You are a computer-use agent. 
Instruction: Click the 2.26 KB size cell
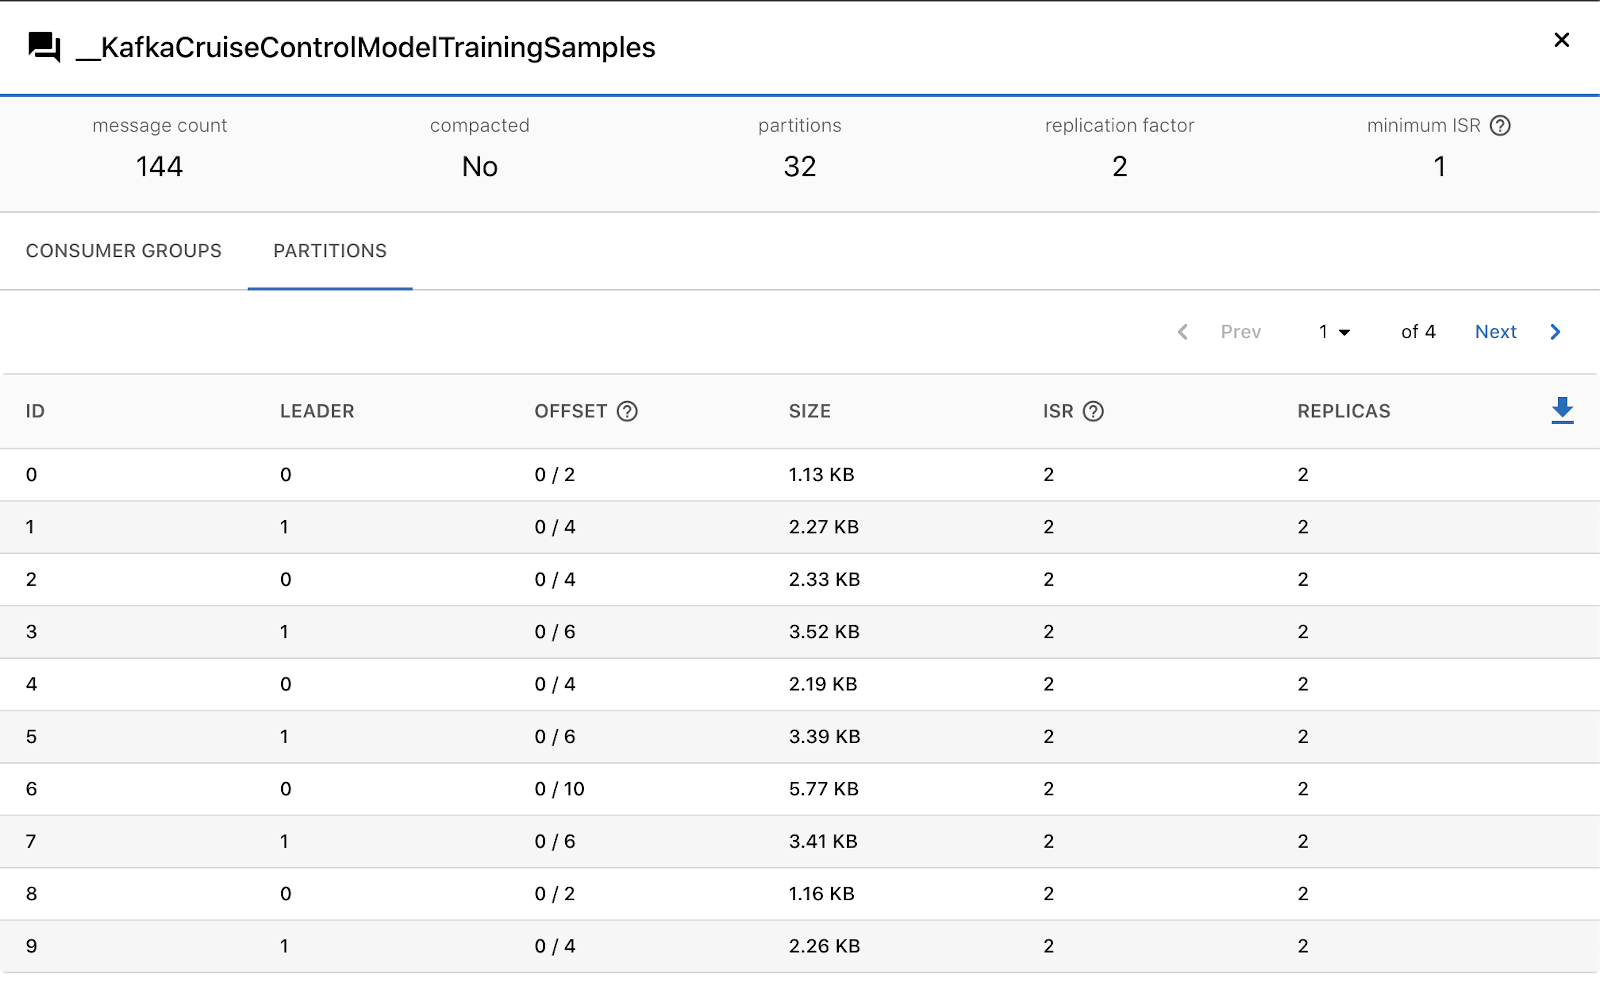point(825,946)
